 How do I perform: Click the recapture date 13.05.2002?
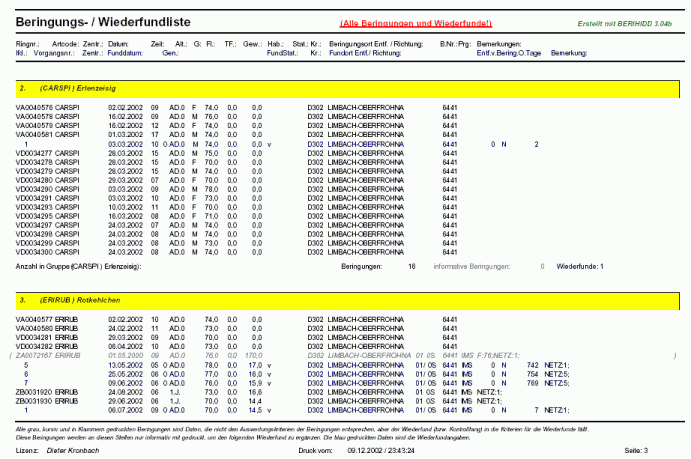(x=126, y=365)
